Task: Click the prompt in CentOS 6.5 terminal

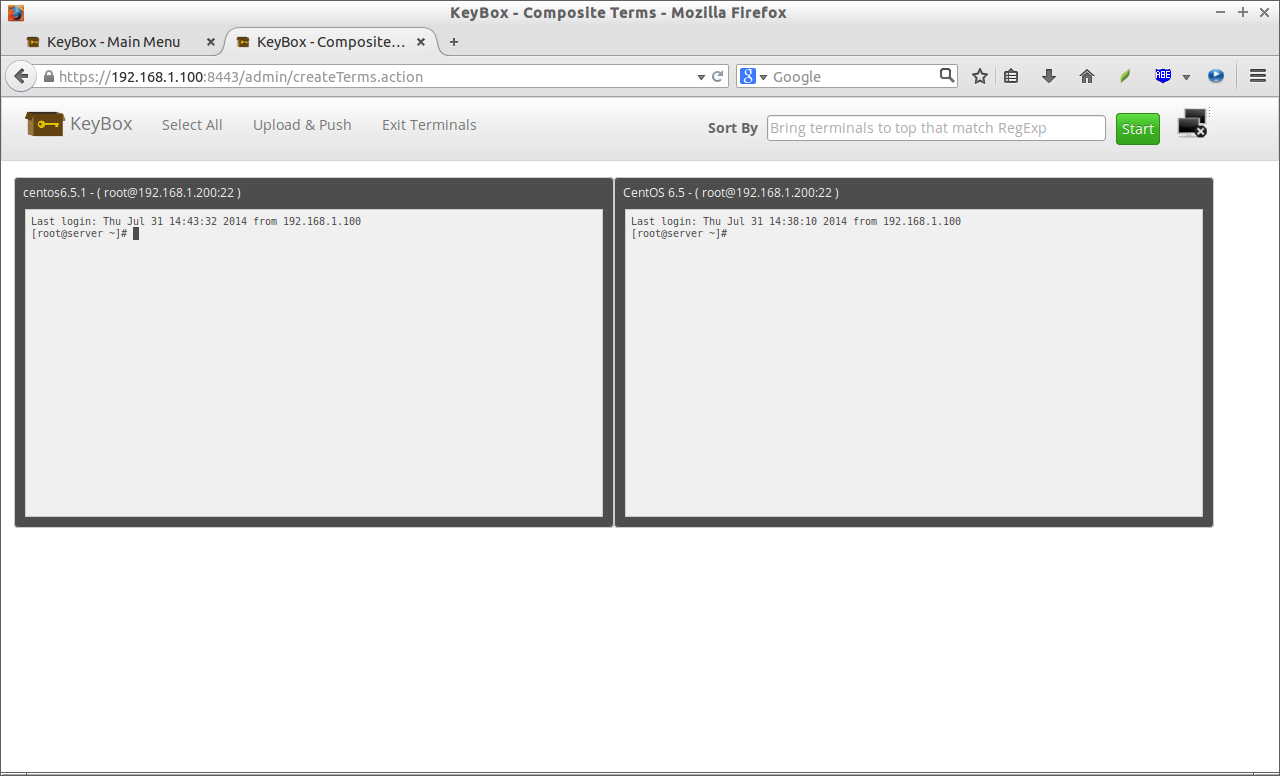Action: 679,233
